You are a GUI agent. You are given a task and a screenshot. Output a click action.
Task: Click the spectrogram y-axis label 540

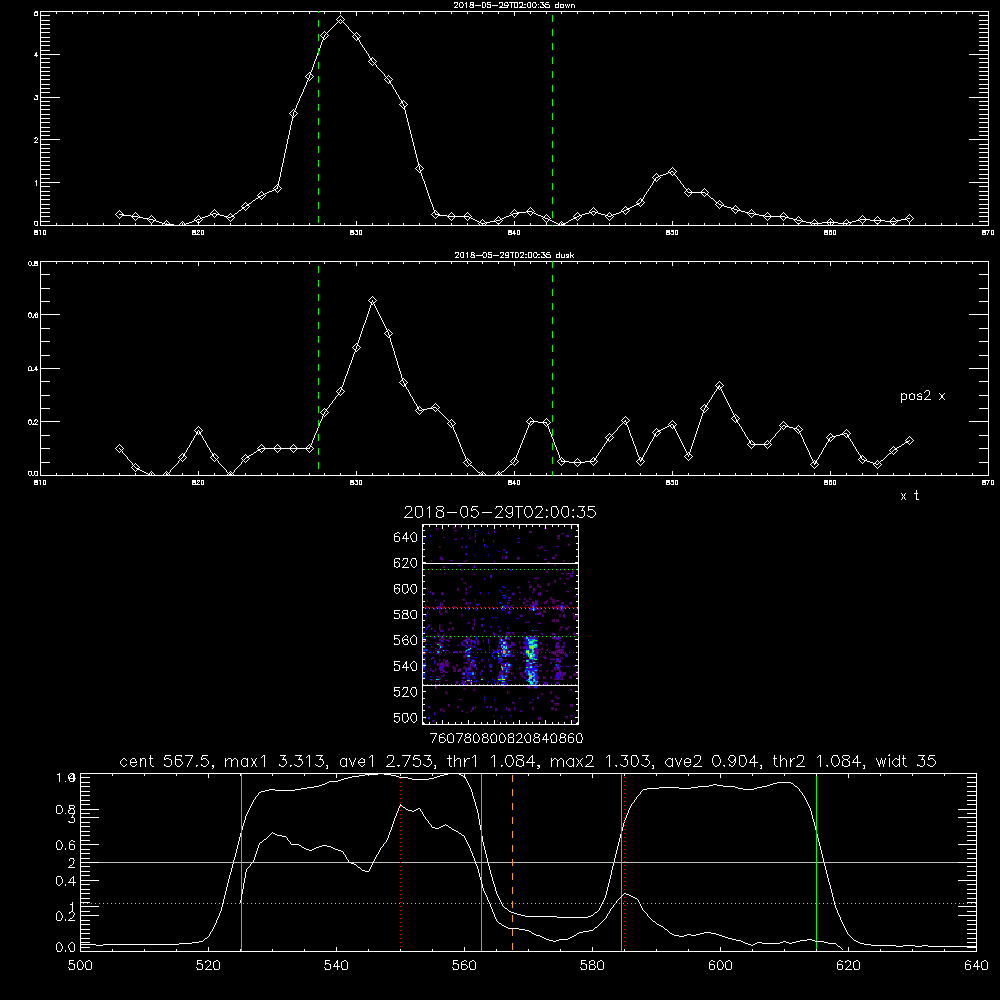tap(406, 666)
